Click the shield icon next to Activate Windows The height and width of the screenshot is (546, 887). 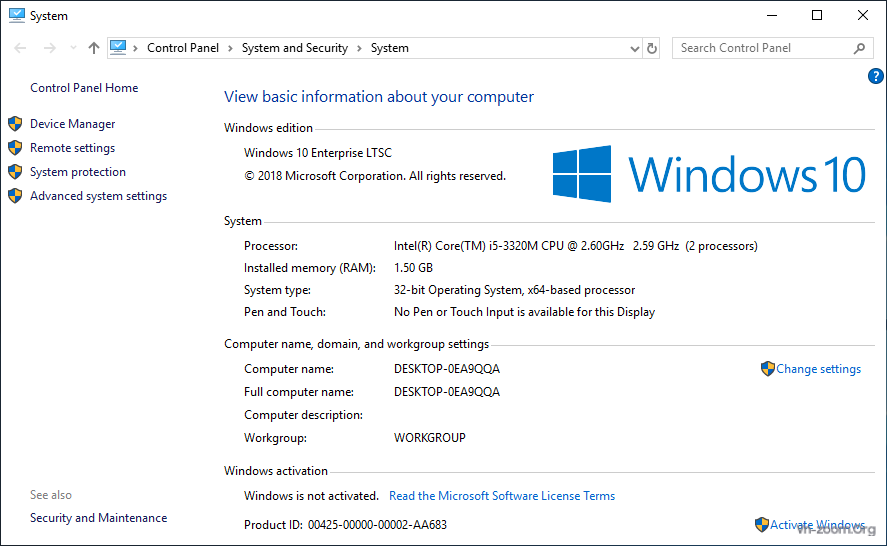coord(762,524)
